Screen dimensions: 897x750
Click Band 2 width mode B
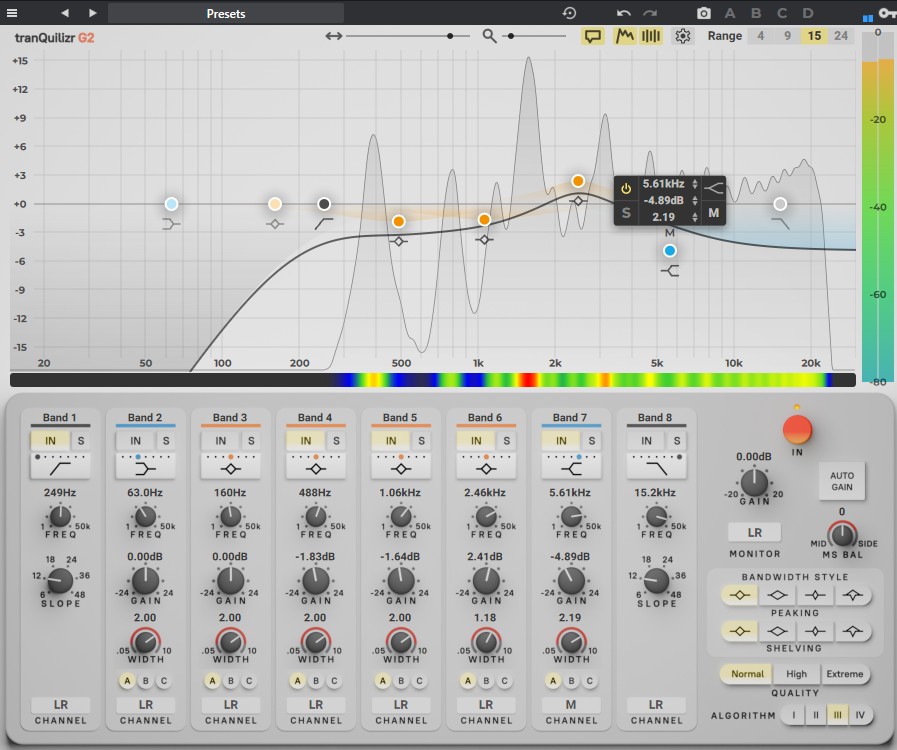tap(145, 681)
